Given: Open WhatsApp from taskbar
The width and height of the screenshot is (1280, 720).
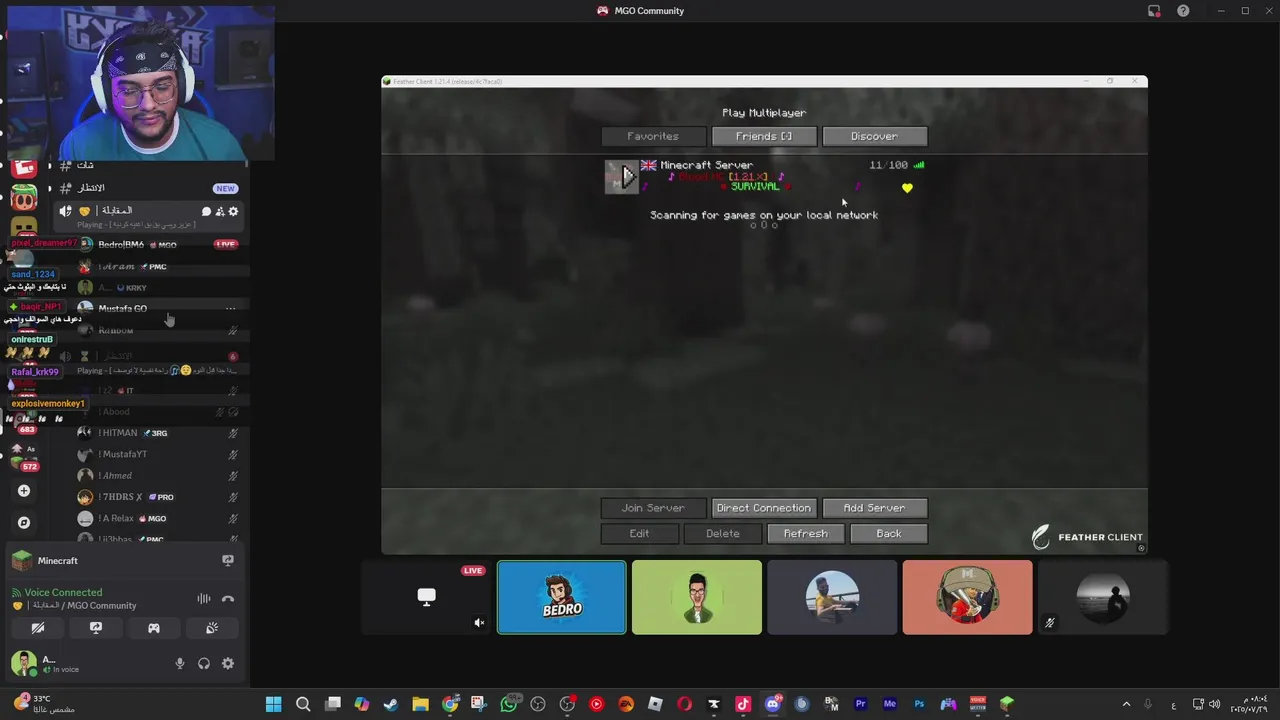Looking at the screenshot, I should click(x=508, y=704).
